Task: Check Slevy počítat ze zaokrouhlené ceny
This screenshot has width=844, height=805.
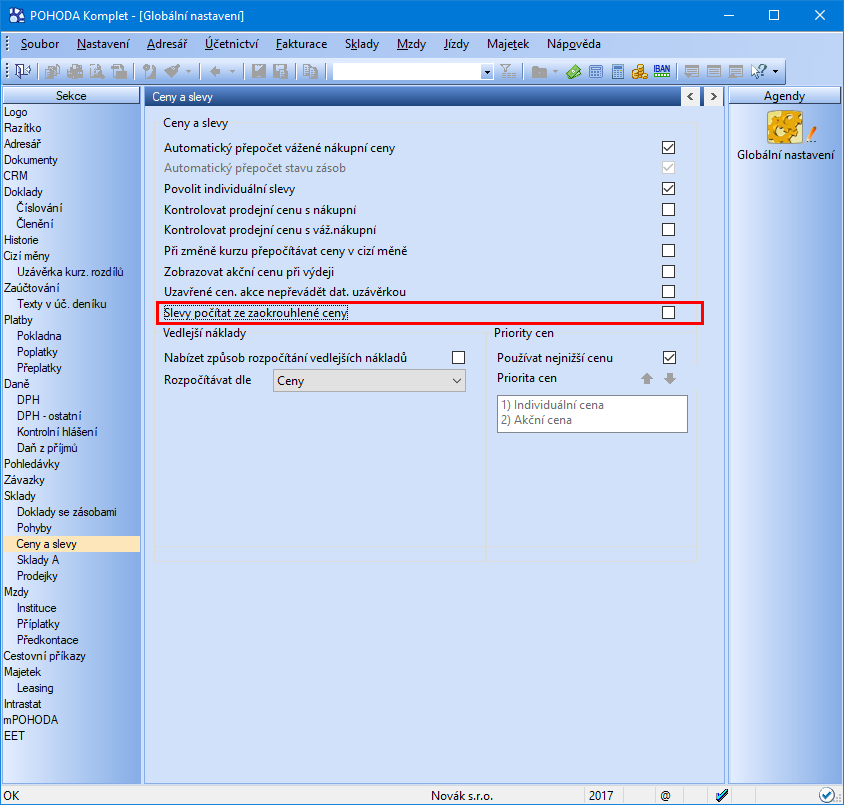Action: coord(669,313)
